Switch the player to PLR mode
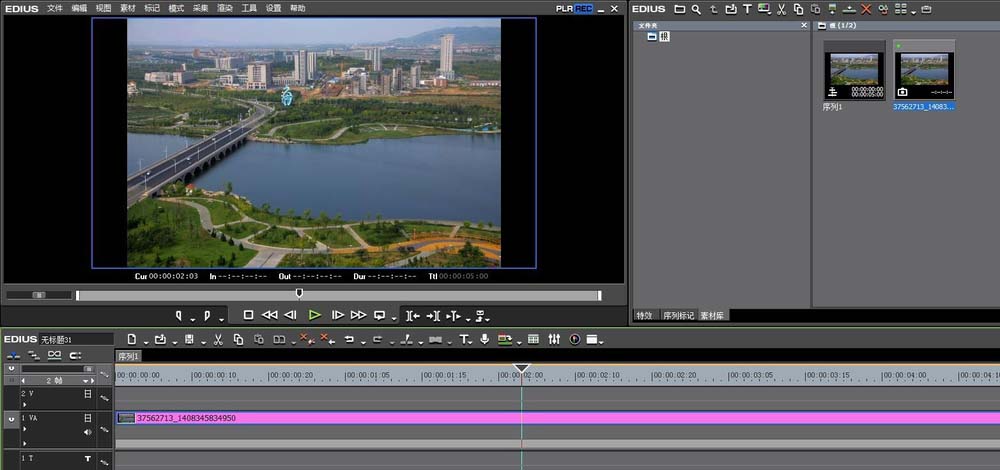This screenshot has width=1000, height=470. tap(565, 8)
